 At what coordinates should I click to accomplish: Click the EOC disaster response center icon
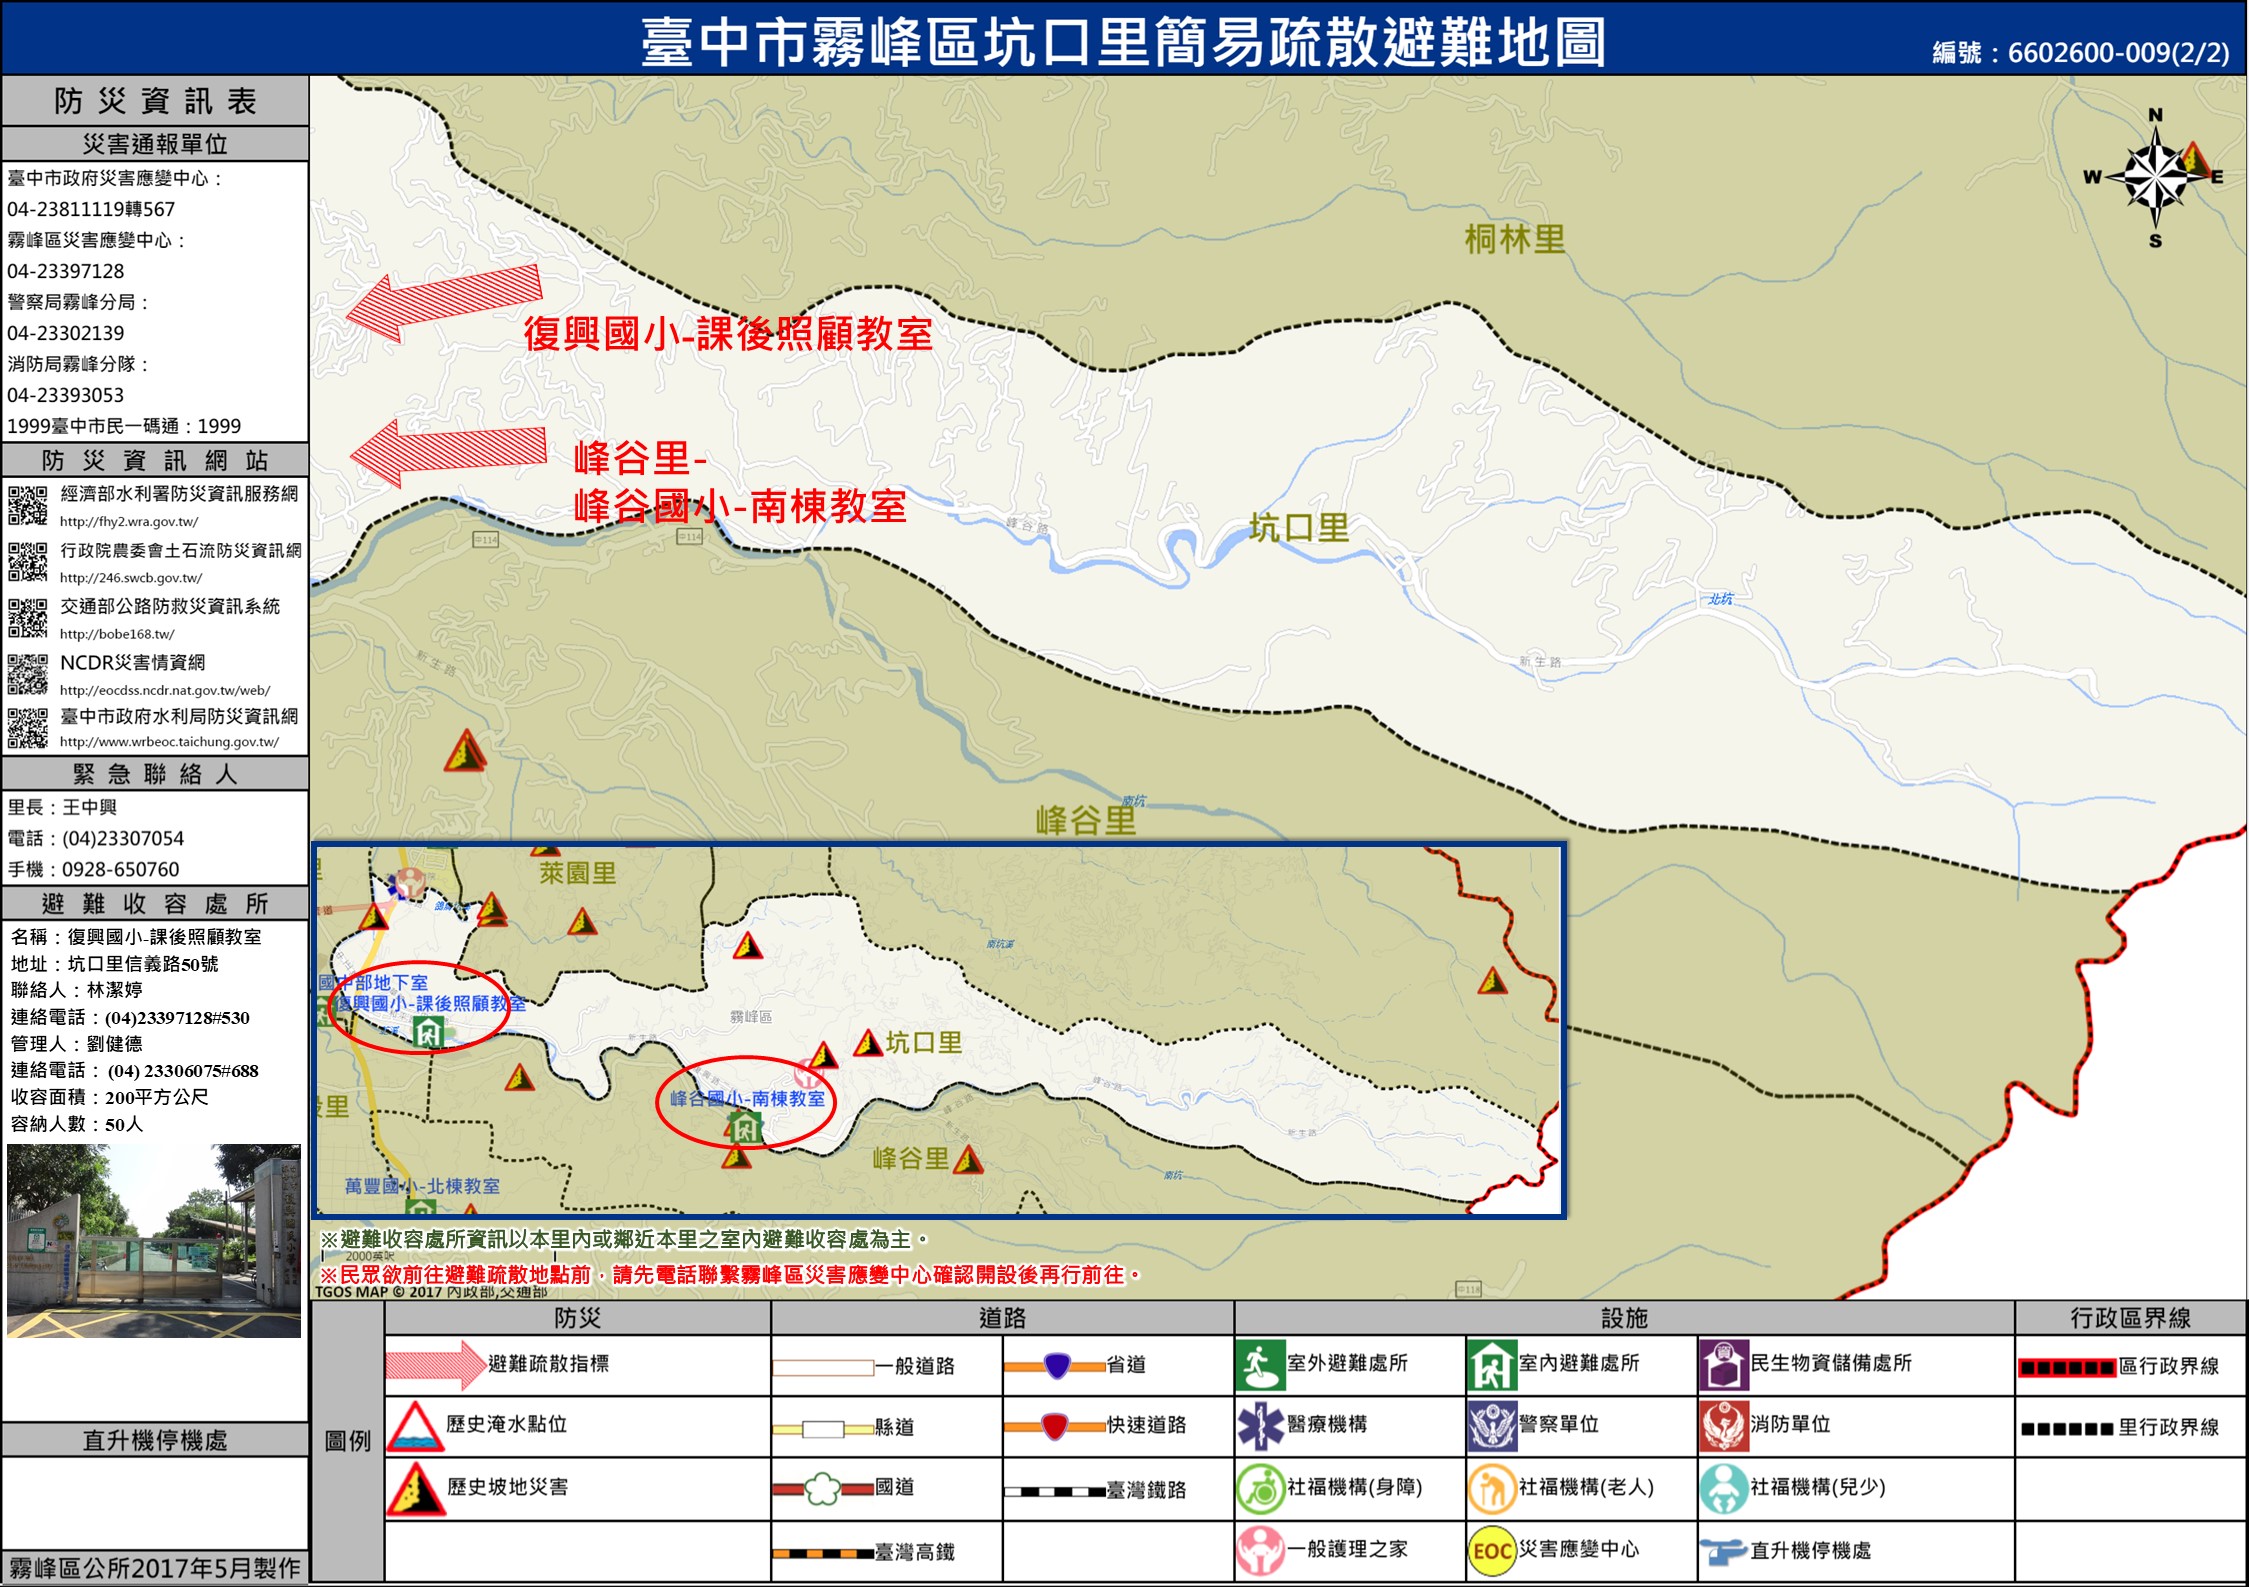(1492, 1551)
